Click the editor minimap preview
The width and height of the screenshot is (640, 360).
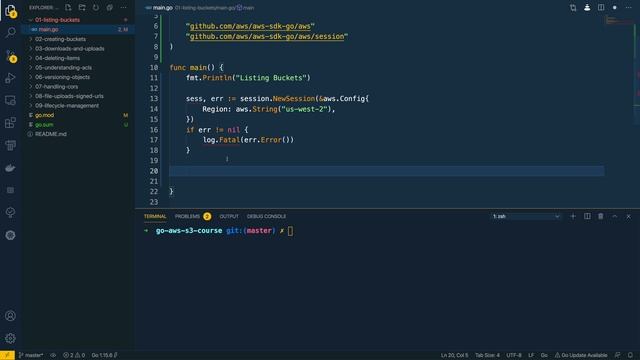coord(620,20)
